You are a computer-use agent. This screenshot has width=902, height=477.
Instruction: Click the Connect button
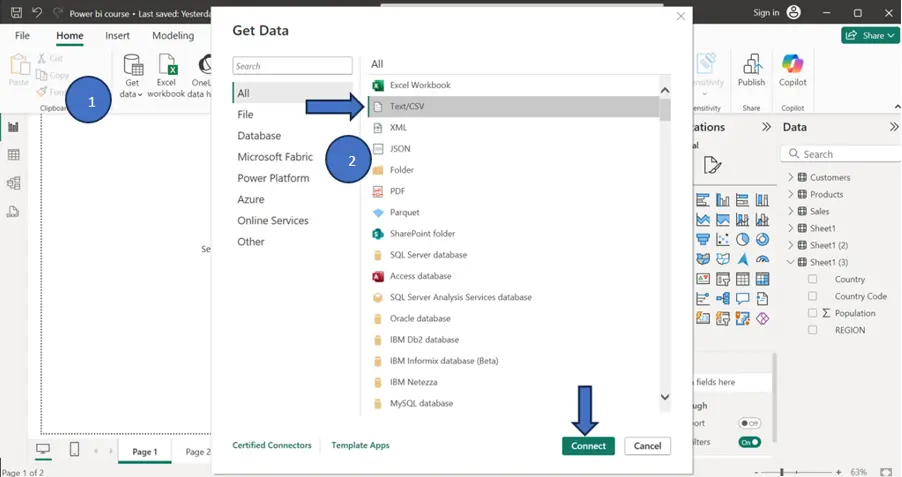(x=588, y=446)
